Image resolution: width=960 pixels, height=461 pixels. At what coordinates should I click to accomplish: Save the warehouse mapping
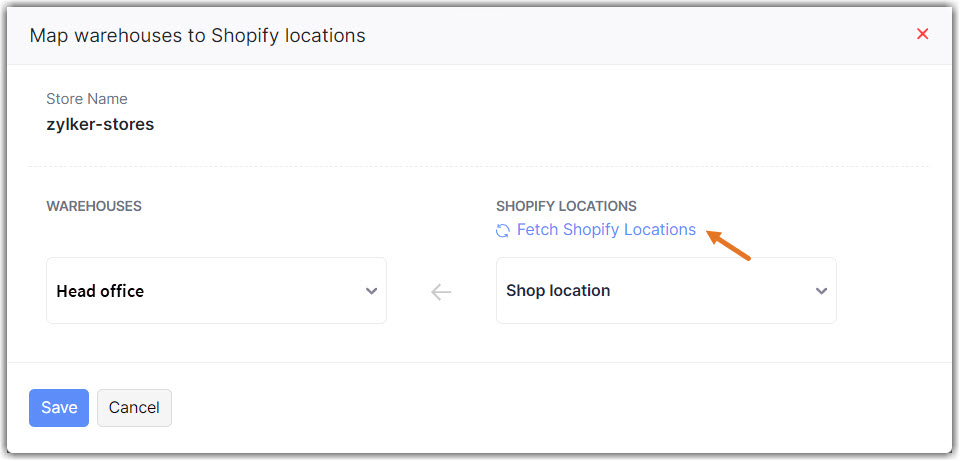(x=59, y=408)
